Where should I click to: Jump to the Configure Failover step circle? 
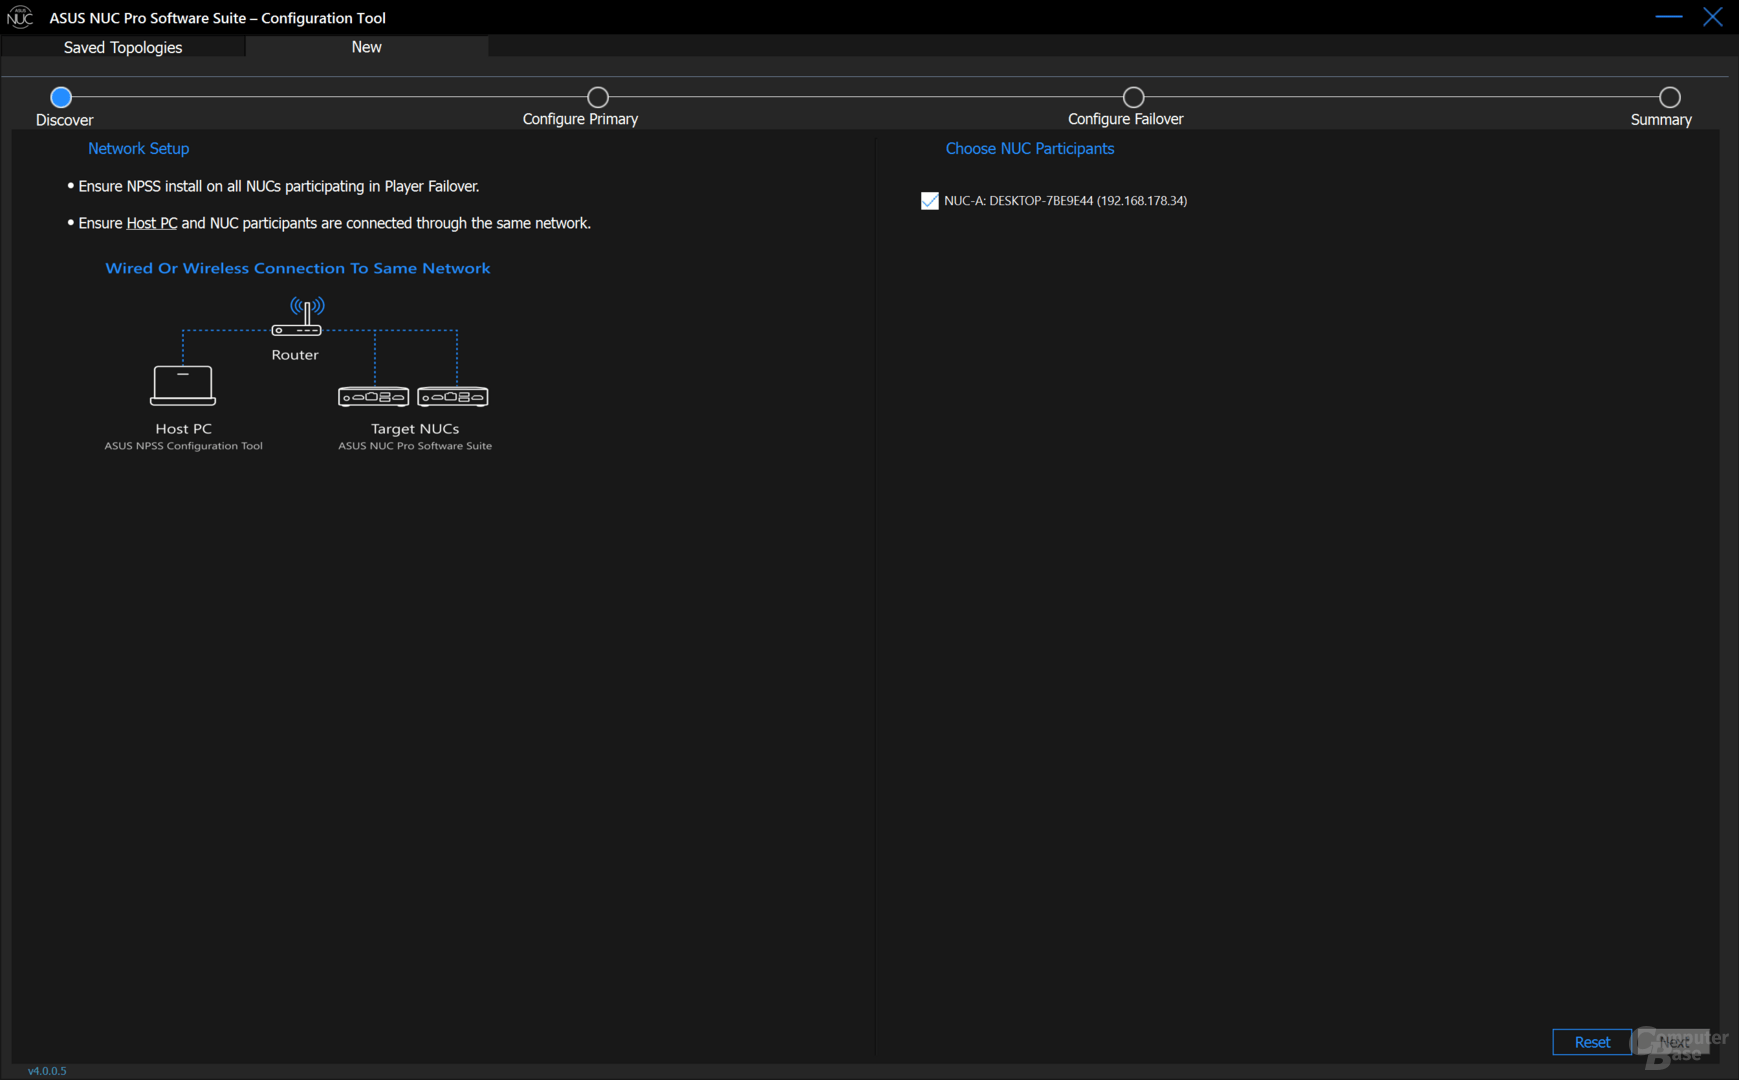pos(1133,97)
